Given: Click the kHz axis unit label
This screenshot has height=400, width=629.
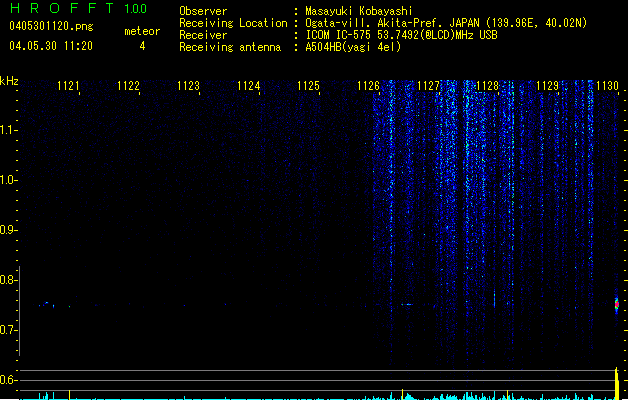Looking at the screenshot, I should (x=9, y=81).
